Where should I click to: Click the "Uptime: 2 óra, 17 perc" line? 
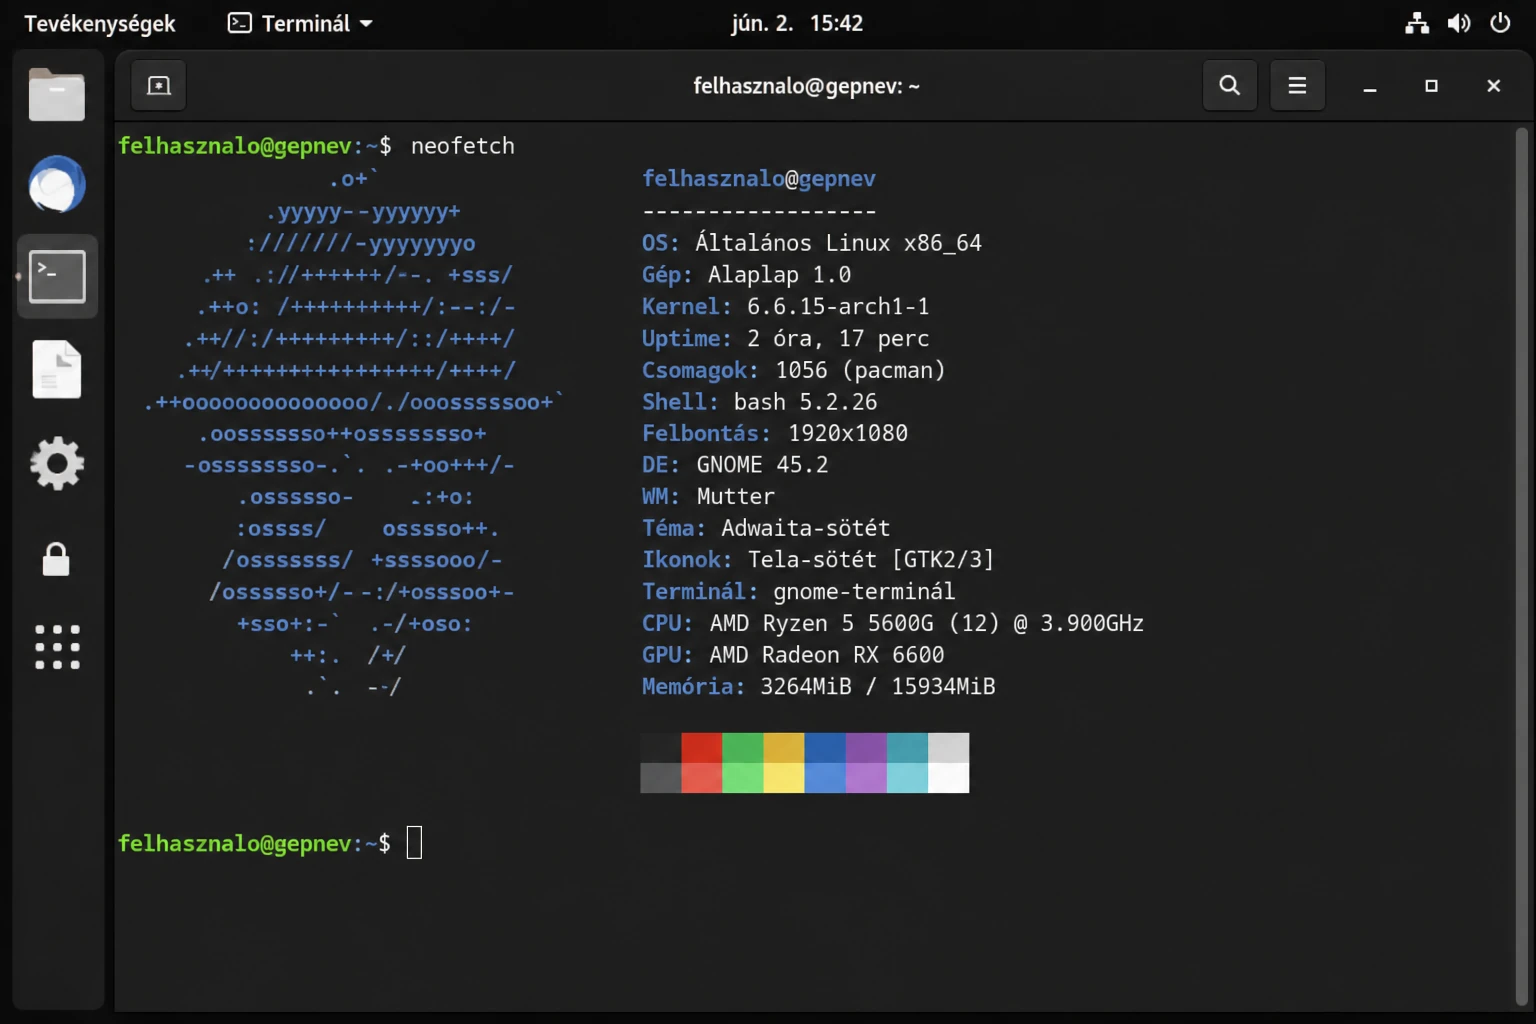pyautogui.click(x=786, y=339)
